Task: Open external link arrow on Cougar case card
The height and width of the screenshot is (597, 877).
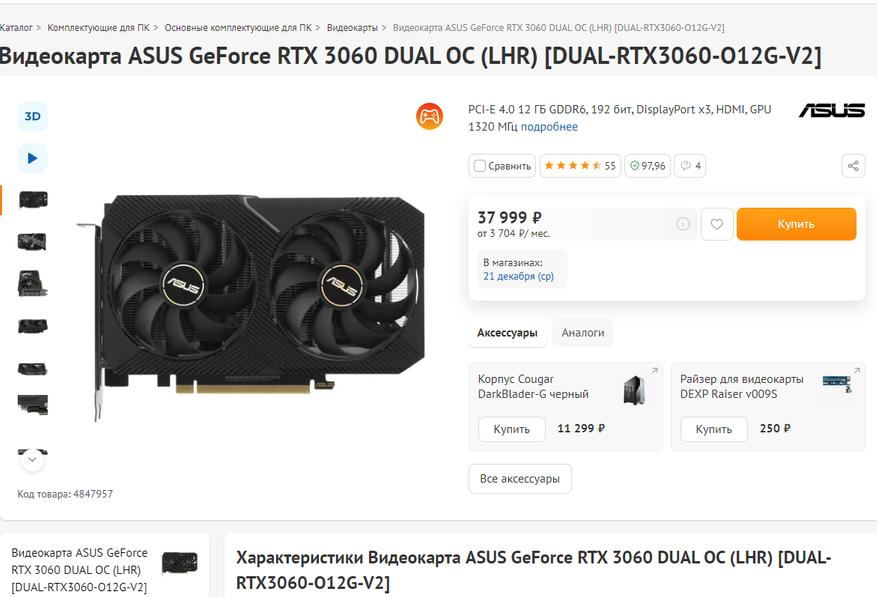Action: point(654,370)
